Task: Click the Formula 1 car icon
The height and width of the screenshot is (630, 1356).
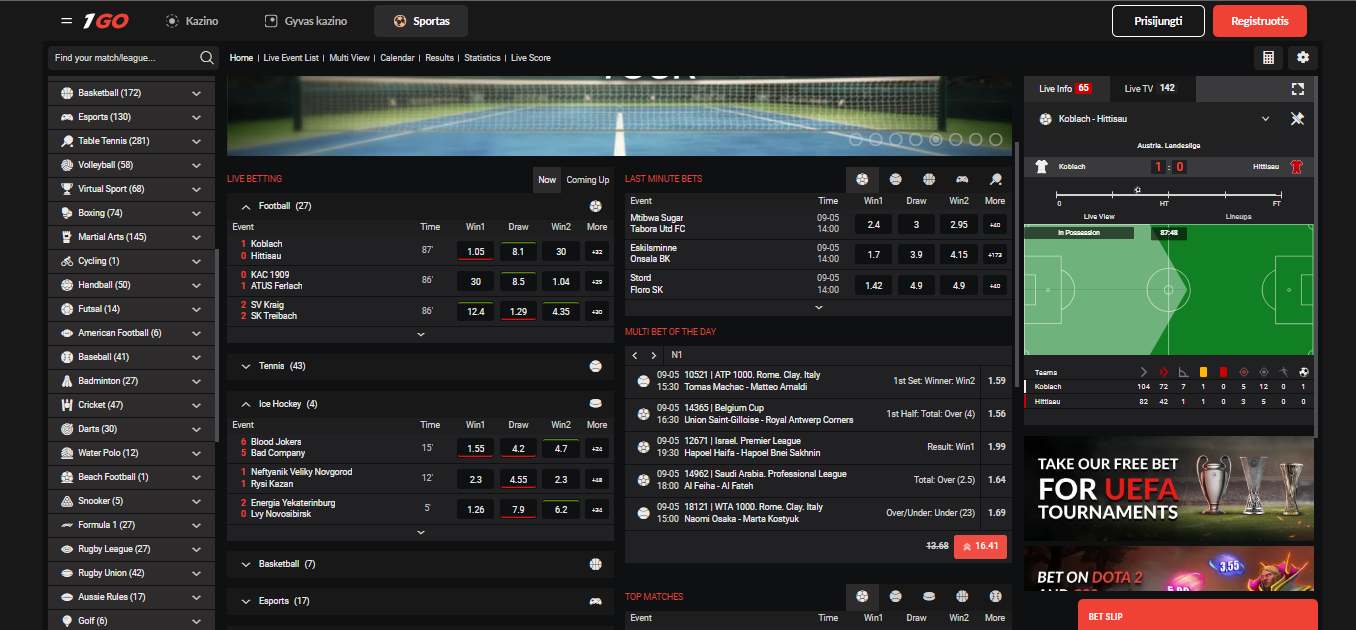Action: click(67, 525)
